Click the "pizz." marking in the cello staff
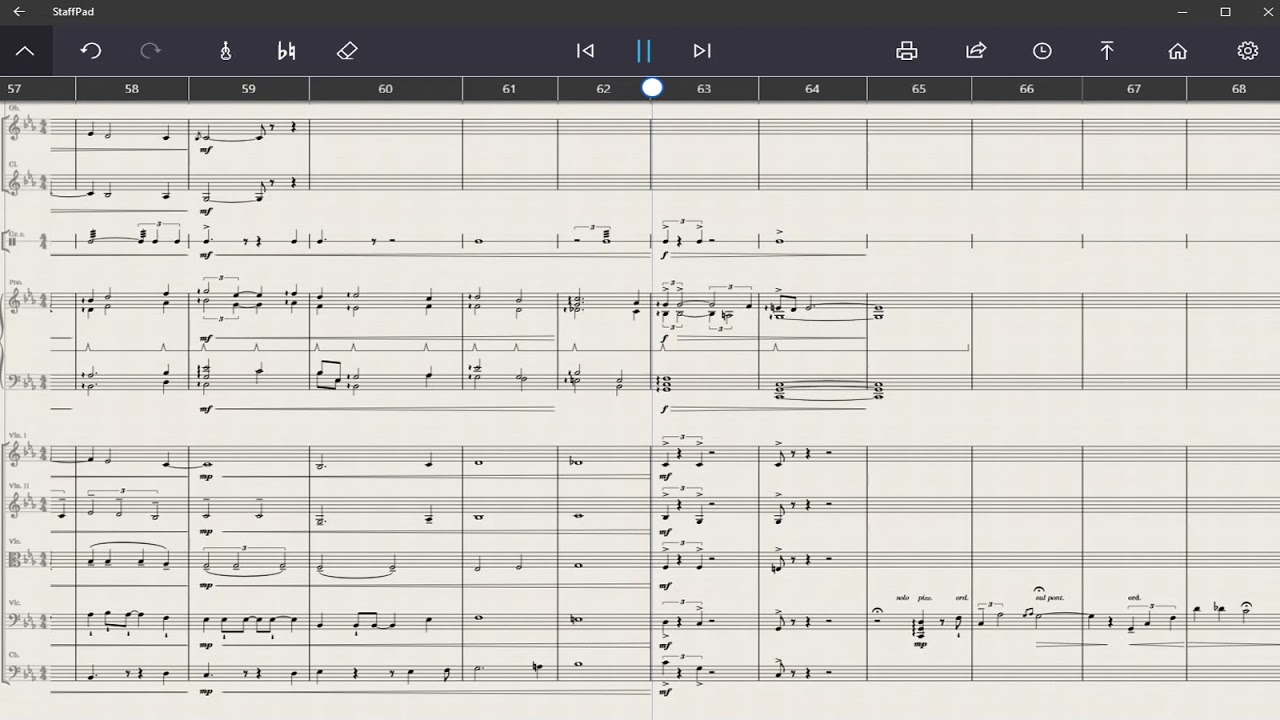Viewport: 1280px width, 720px height. click(x=925, y=598)
